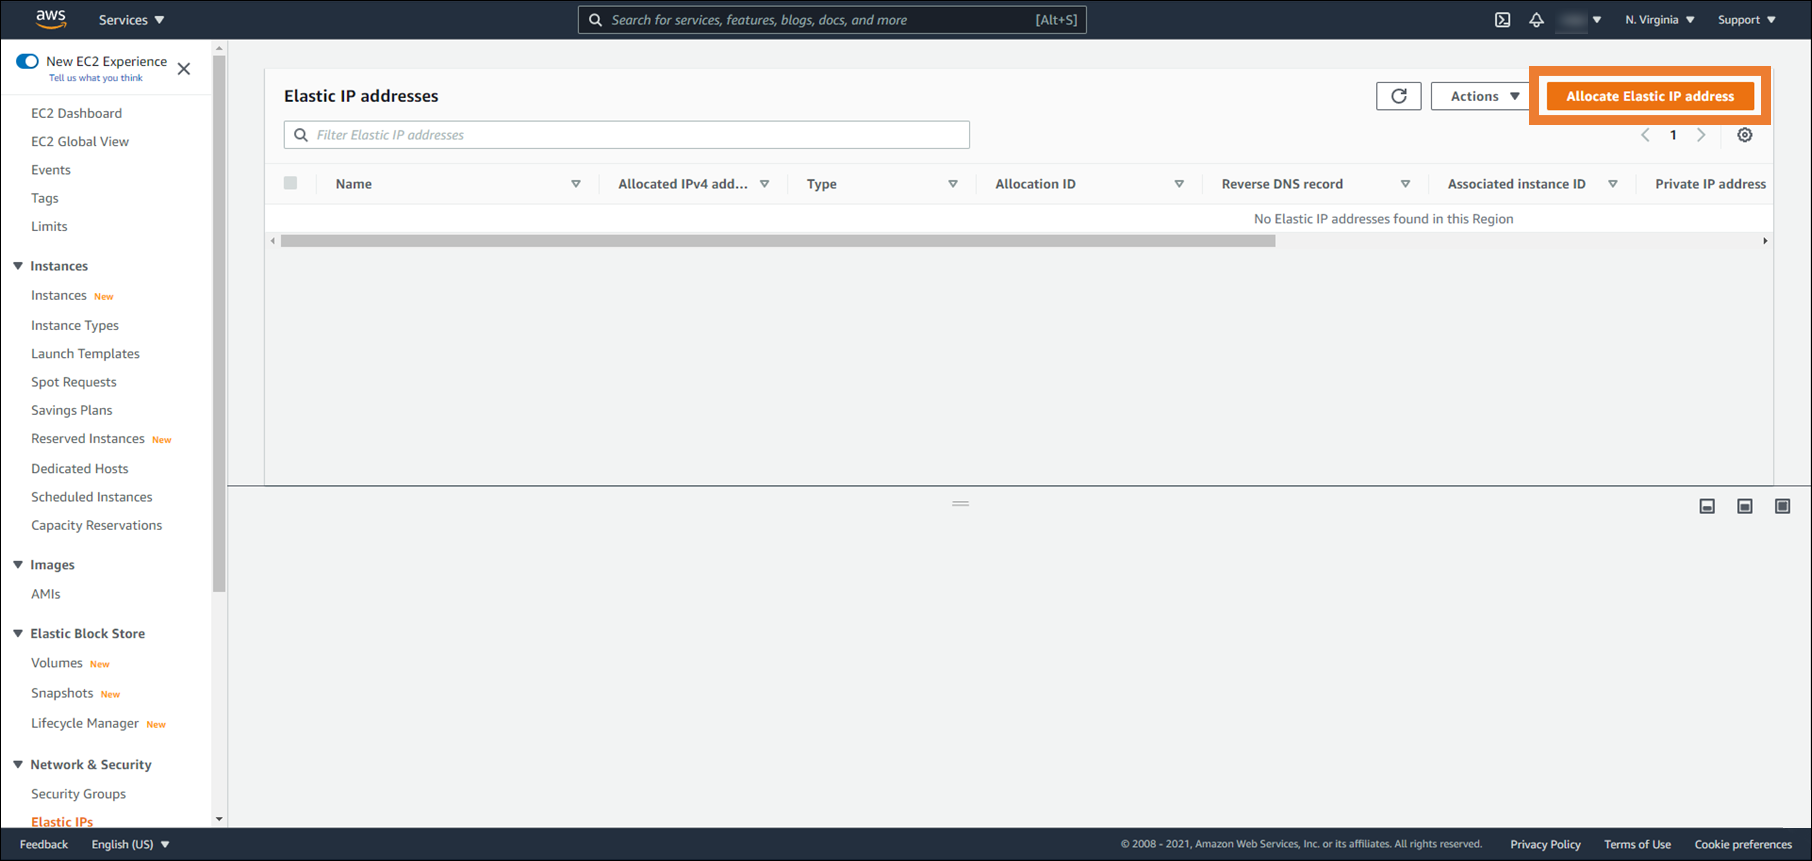This screenshot has width=1812, height=861.
Task: Open Volumes in sidebar
Action: [x=57, y=663]
